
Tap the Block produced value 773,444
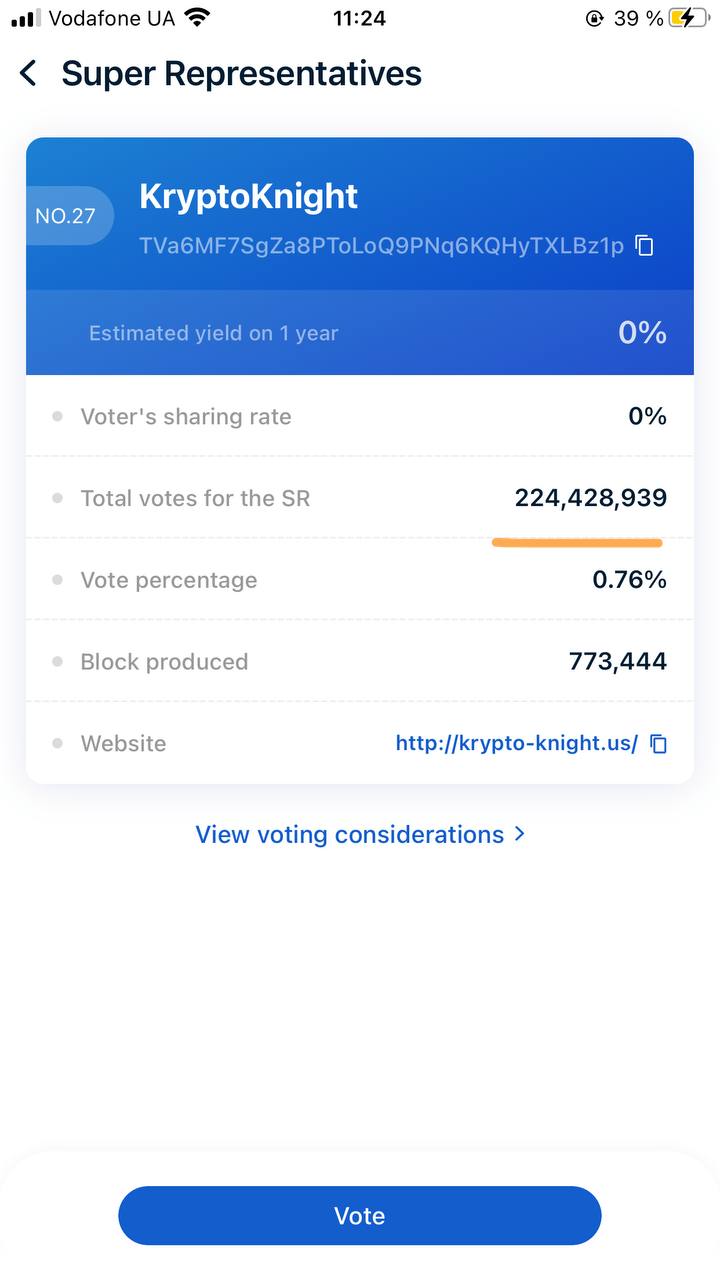click(618, 662)
